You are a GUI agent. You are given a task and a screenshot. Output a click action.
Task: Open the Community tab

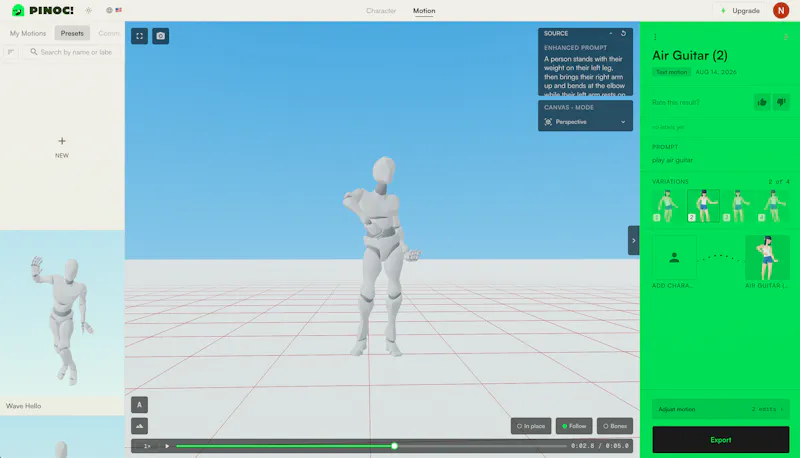[x=109, y=33]
